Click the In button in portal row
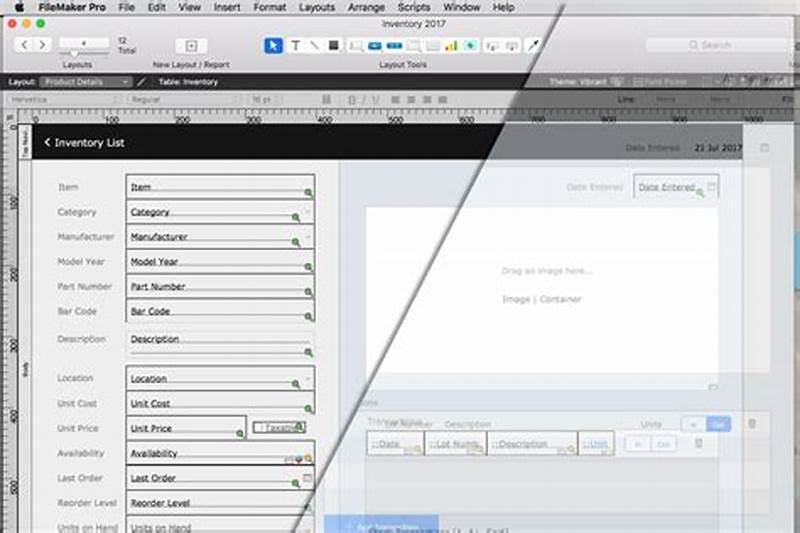800x533 pixels. [638, 444]
